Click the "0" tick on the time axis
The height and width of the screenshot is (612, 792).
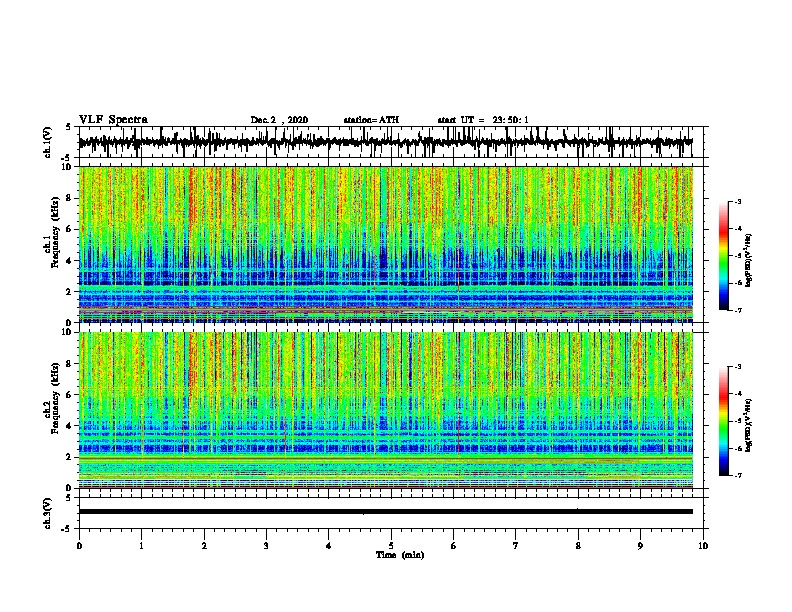79,545
